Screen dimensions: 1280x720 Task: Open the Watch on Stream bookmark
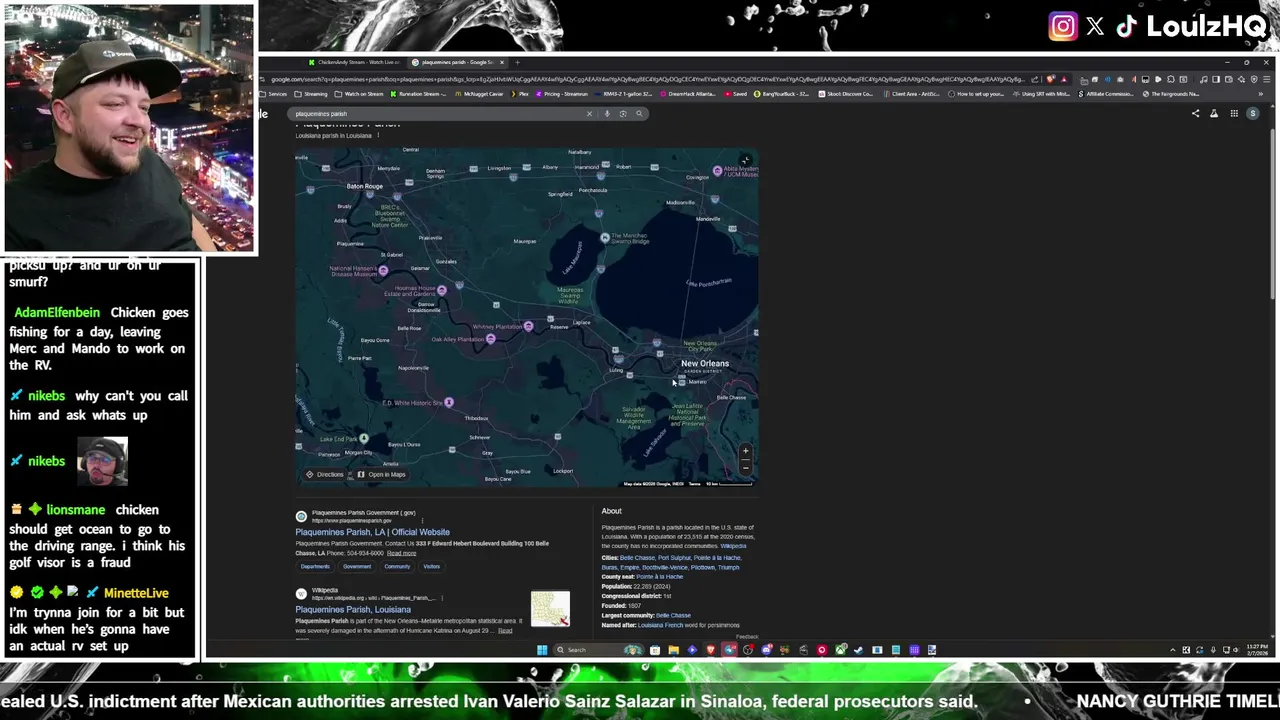coord(359,94)
